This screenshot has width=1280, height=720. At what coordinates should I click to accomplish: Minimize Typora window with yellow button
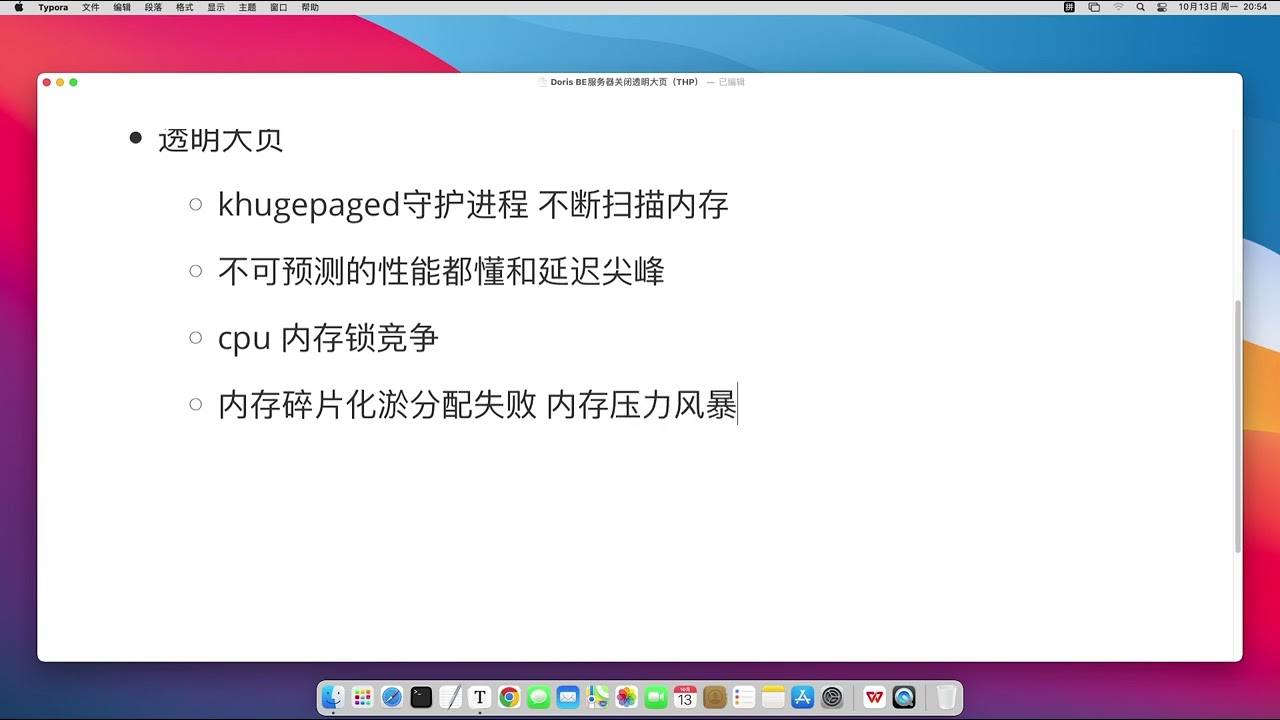click(x=60, y=82)
